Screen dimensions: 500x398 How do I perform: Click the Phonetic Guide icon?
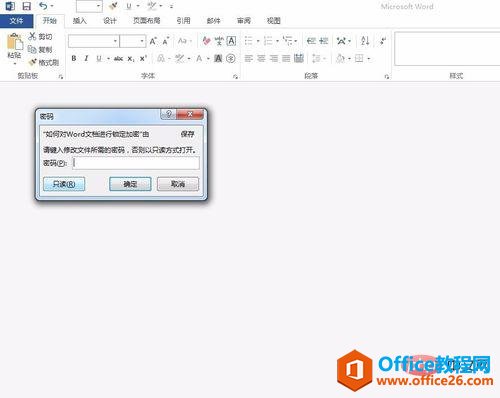pyautogui.click(x=219, y=41)
